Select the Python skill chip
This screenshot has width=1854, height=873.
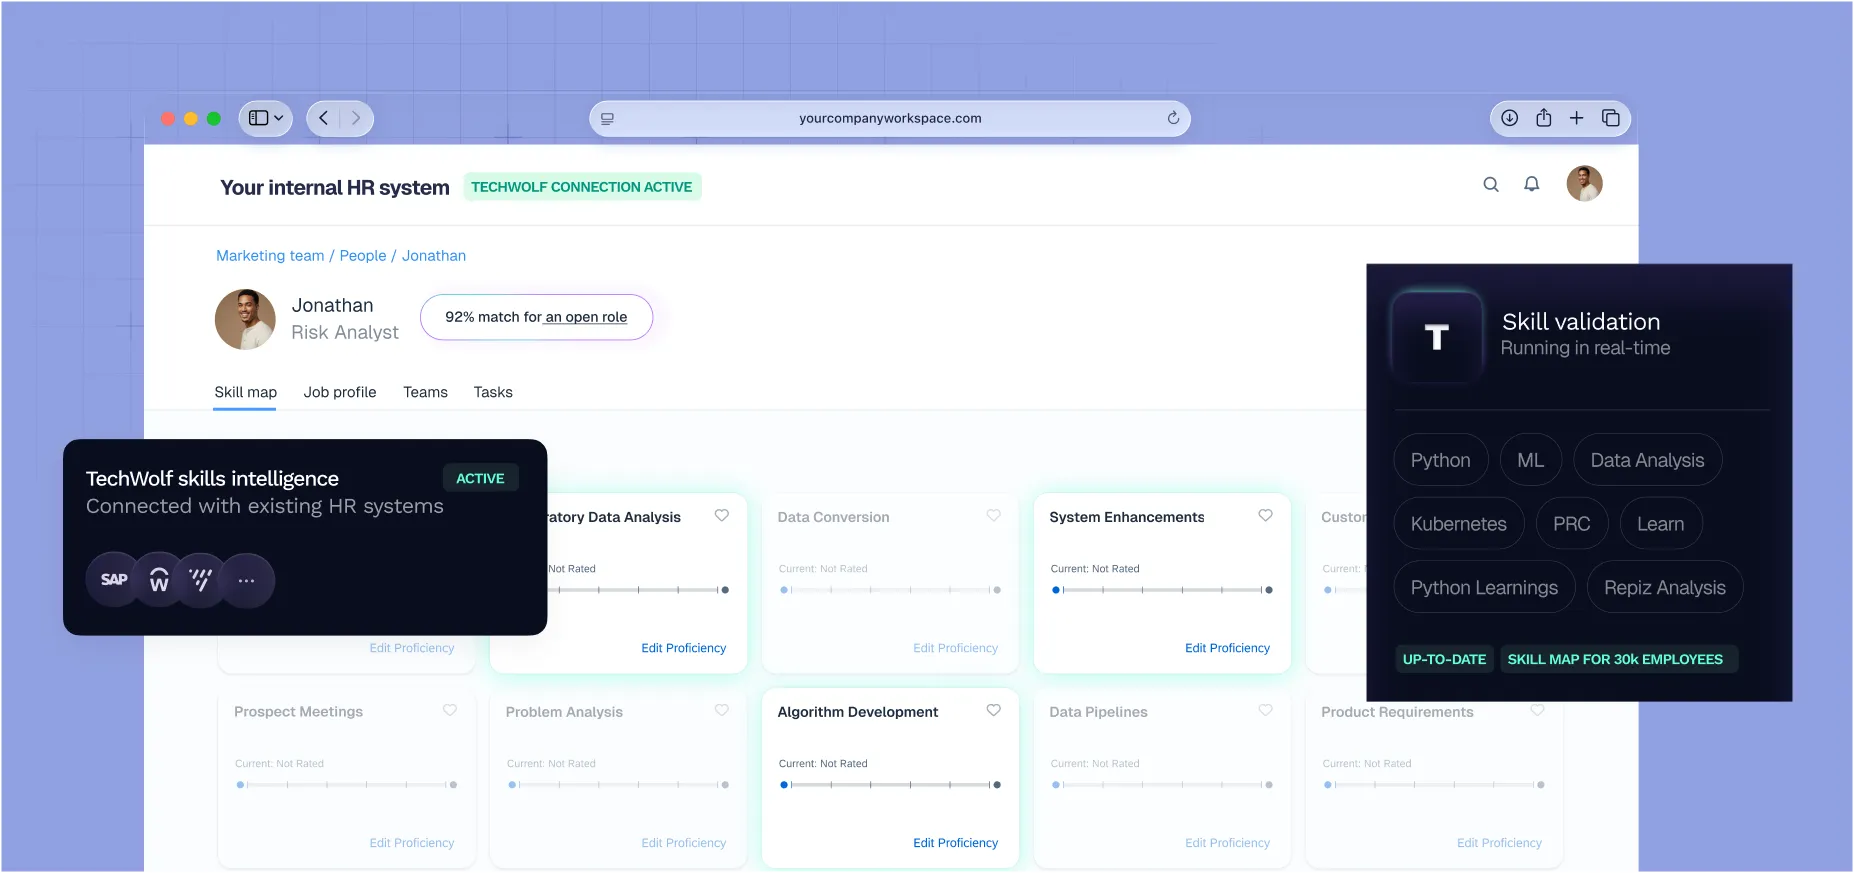(x=1441, y=460)
